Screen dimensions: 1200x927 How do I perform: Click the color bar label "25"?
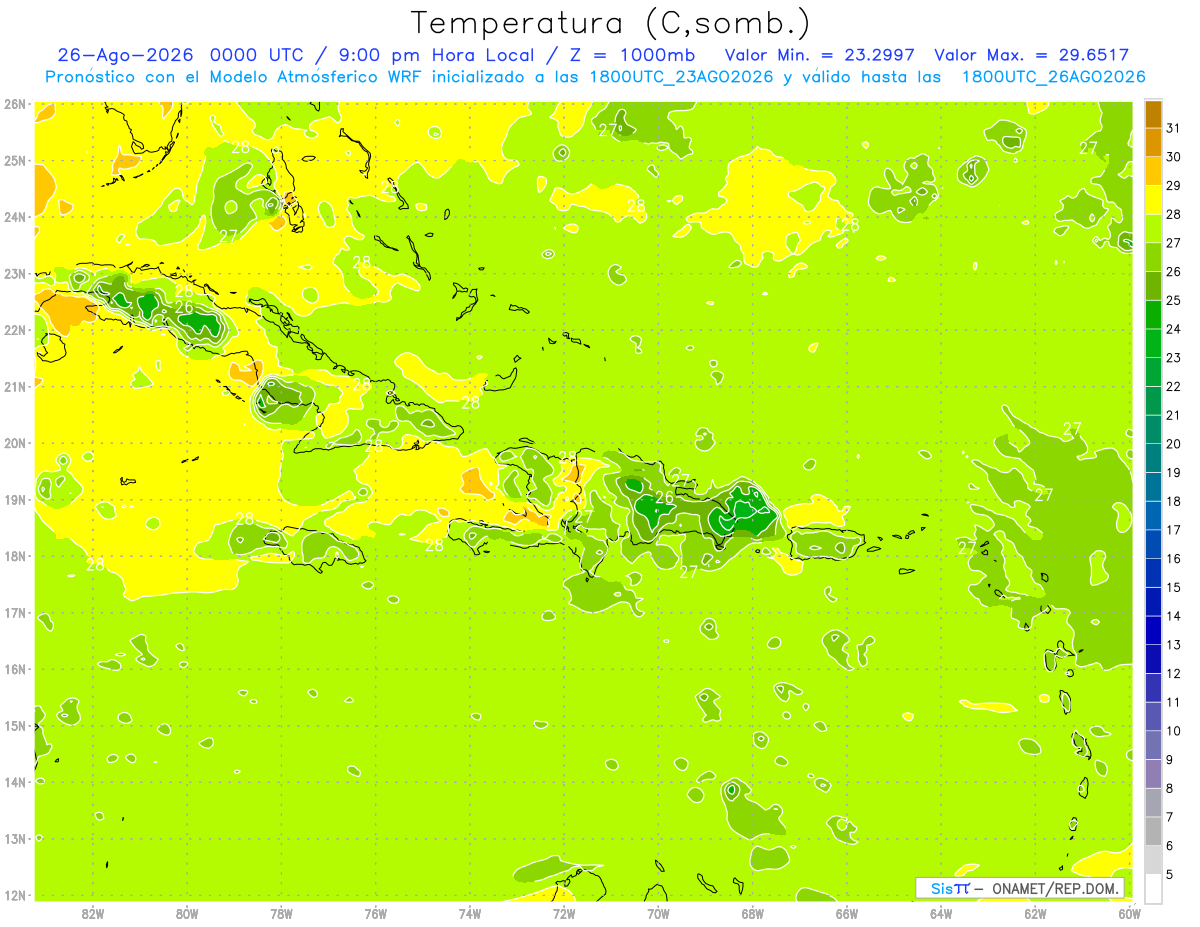[x=1173, y=300]
